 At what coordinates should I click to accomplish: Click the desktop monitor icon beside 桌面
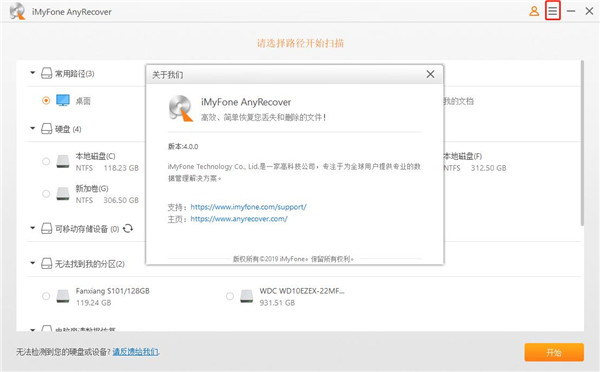pyautogui.click(x=63, y=100)
